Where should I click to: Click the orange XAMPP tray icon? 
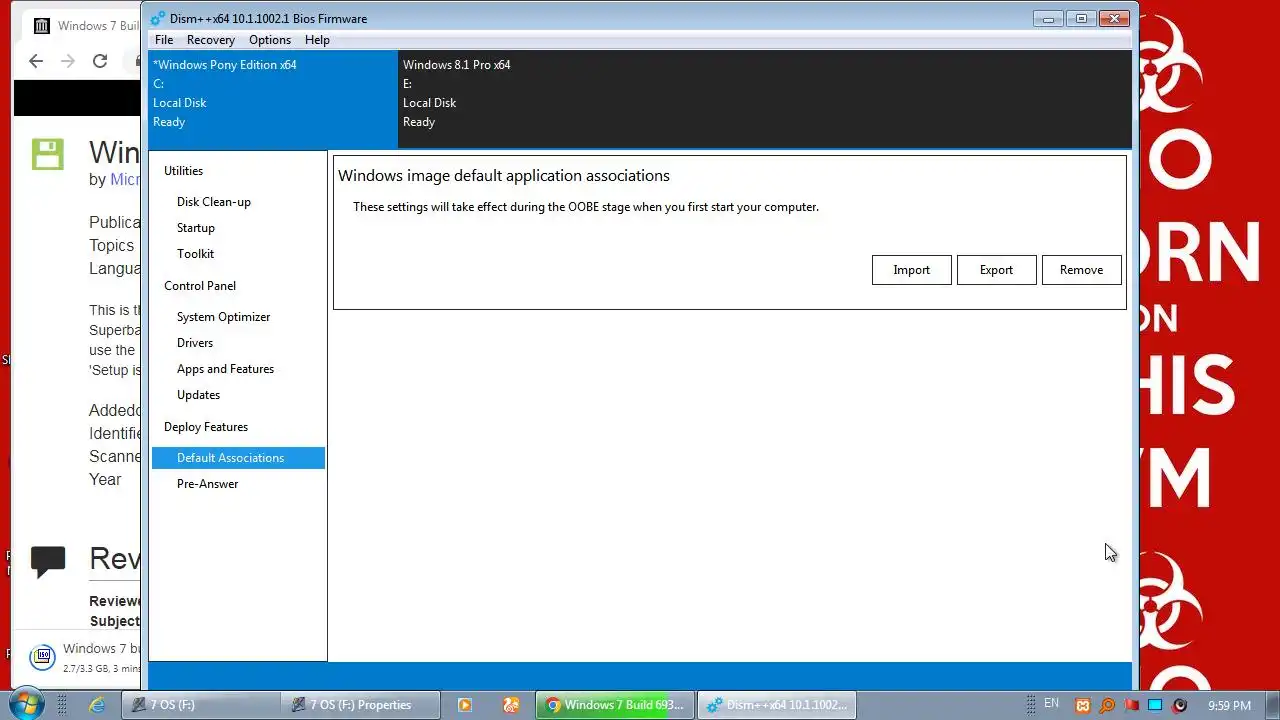tap(1083, 705)
